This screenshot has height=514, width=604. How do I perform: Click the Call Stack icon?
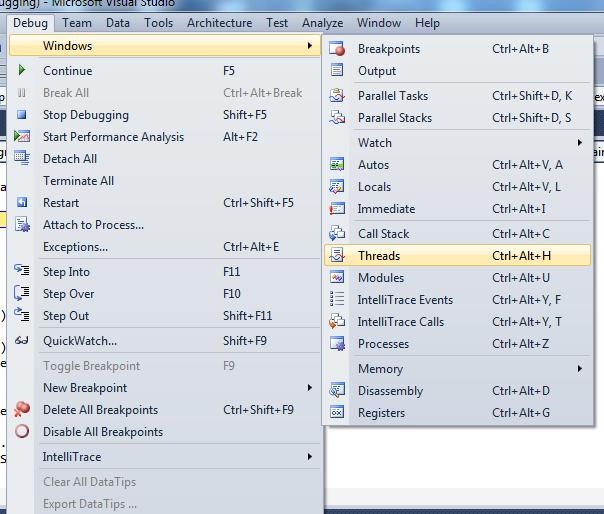coord(337,233)
